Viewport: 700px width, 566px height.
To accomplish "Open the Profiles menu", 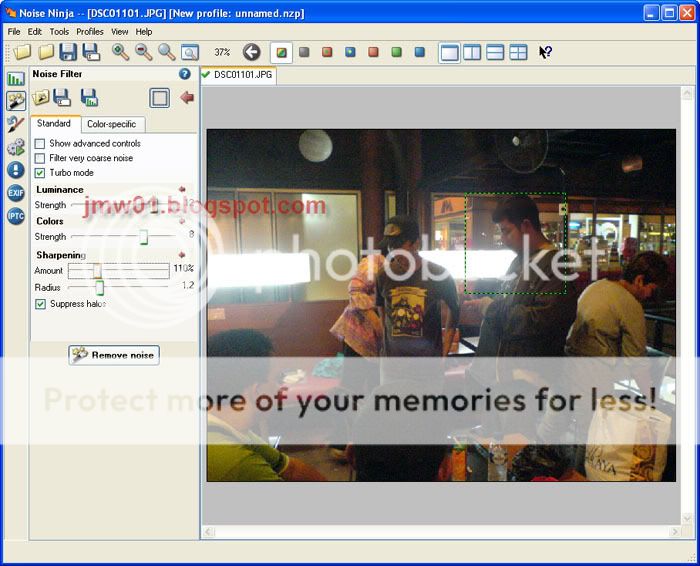I will pyautogui.click(x=90, y=32).
